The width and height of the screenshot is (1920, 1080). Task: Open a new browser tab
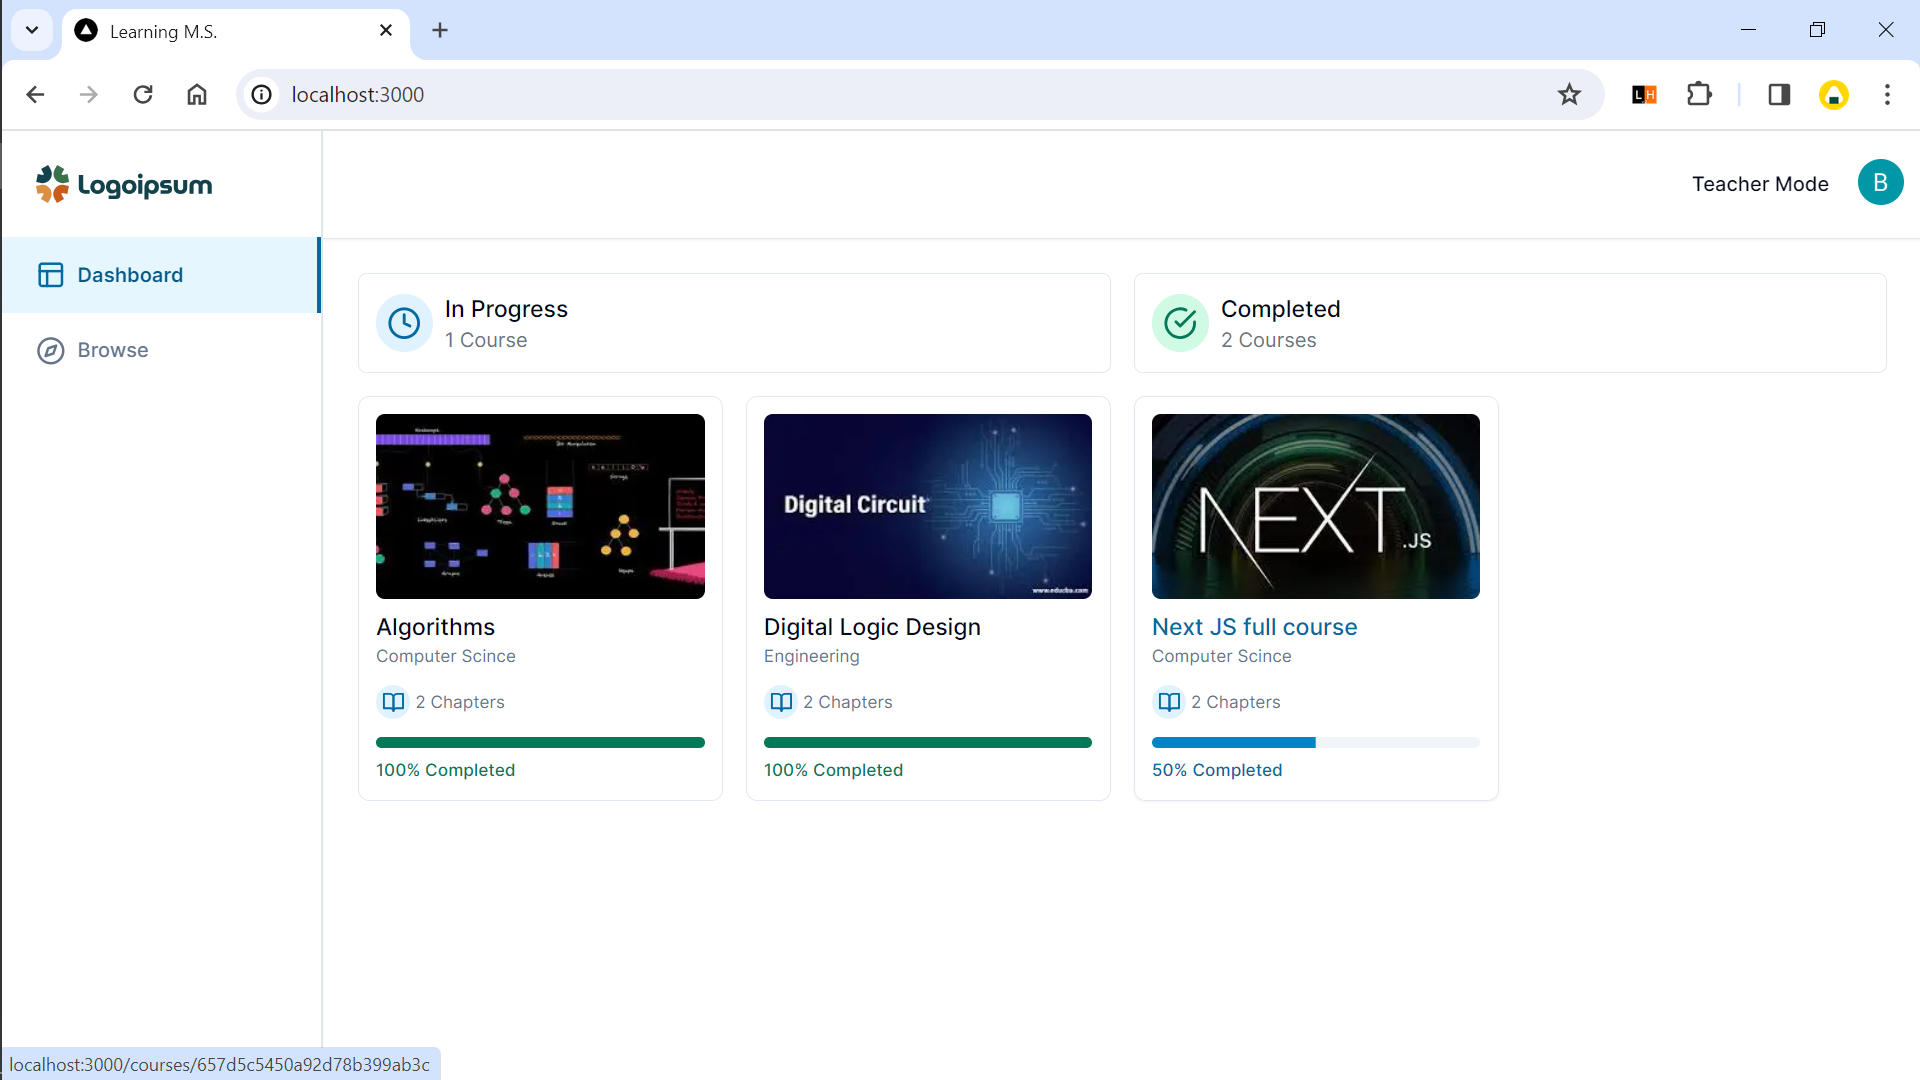pyautogui.click(x=440, y=30)
